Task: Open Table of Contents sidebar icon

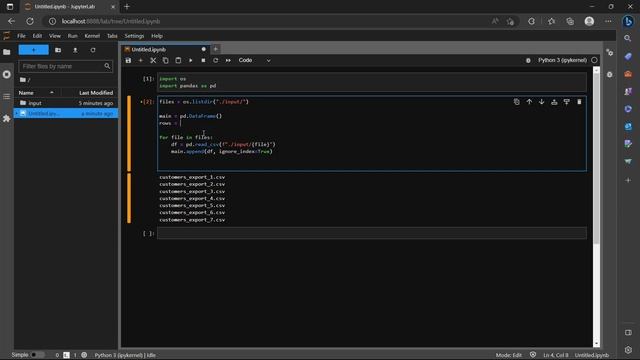Action: click(7, 96)
